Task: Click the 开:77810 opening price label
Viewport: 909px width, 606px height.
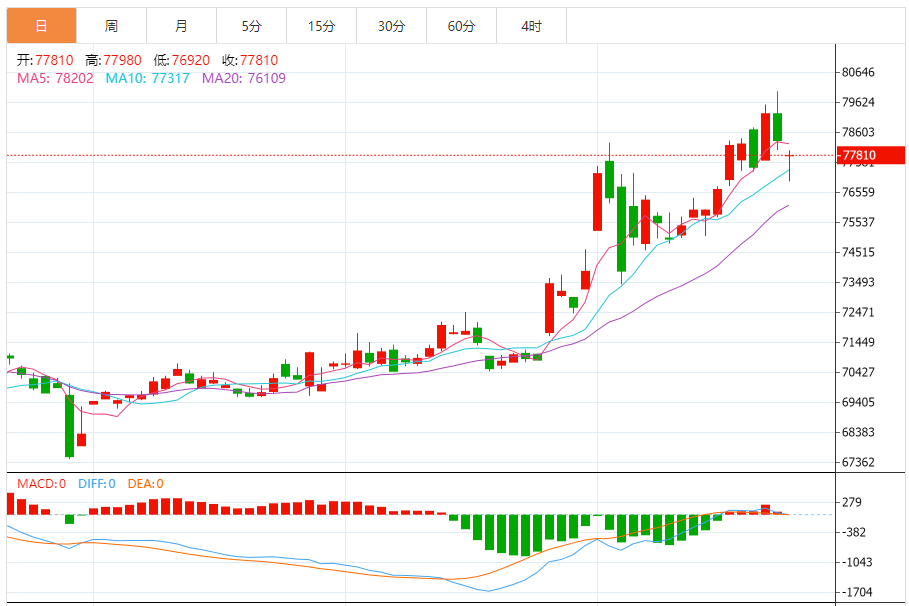Action: [x=46, y=60]
